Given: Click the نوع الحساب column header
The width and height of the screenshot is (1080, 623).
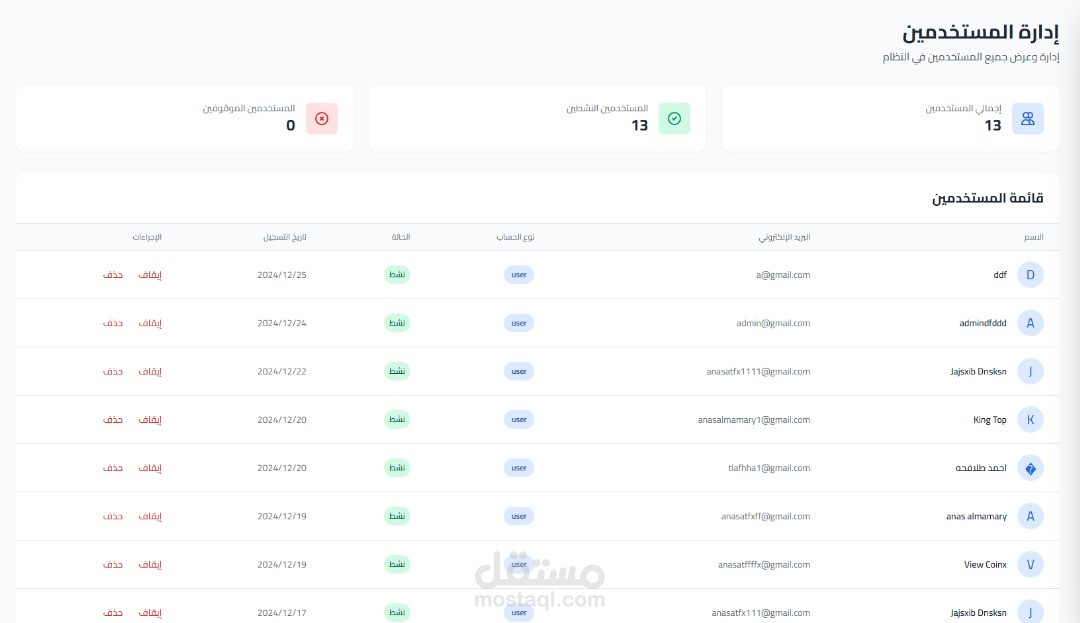Looking at the screenshot, I should coord(515,237).
